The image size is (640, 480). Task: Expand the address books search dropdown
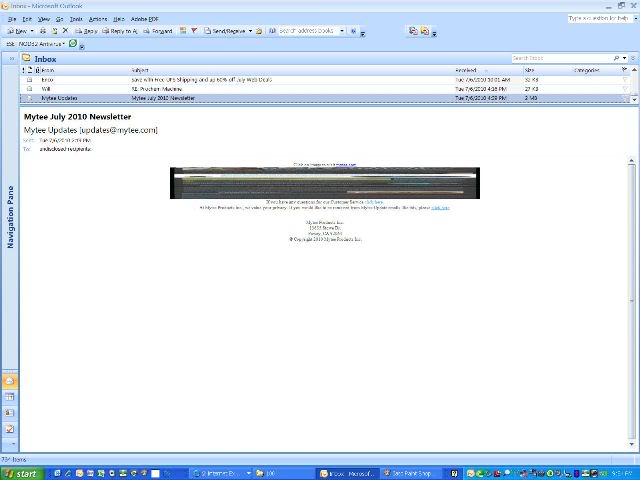[342, 31]
